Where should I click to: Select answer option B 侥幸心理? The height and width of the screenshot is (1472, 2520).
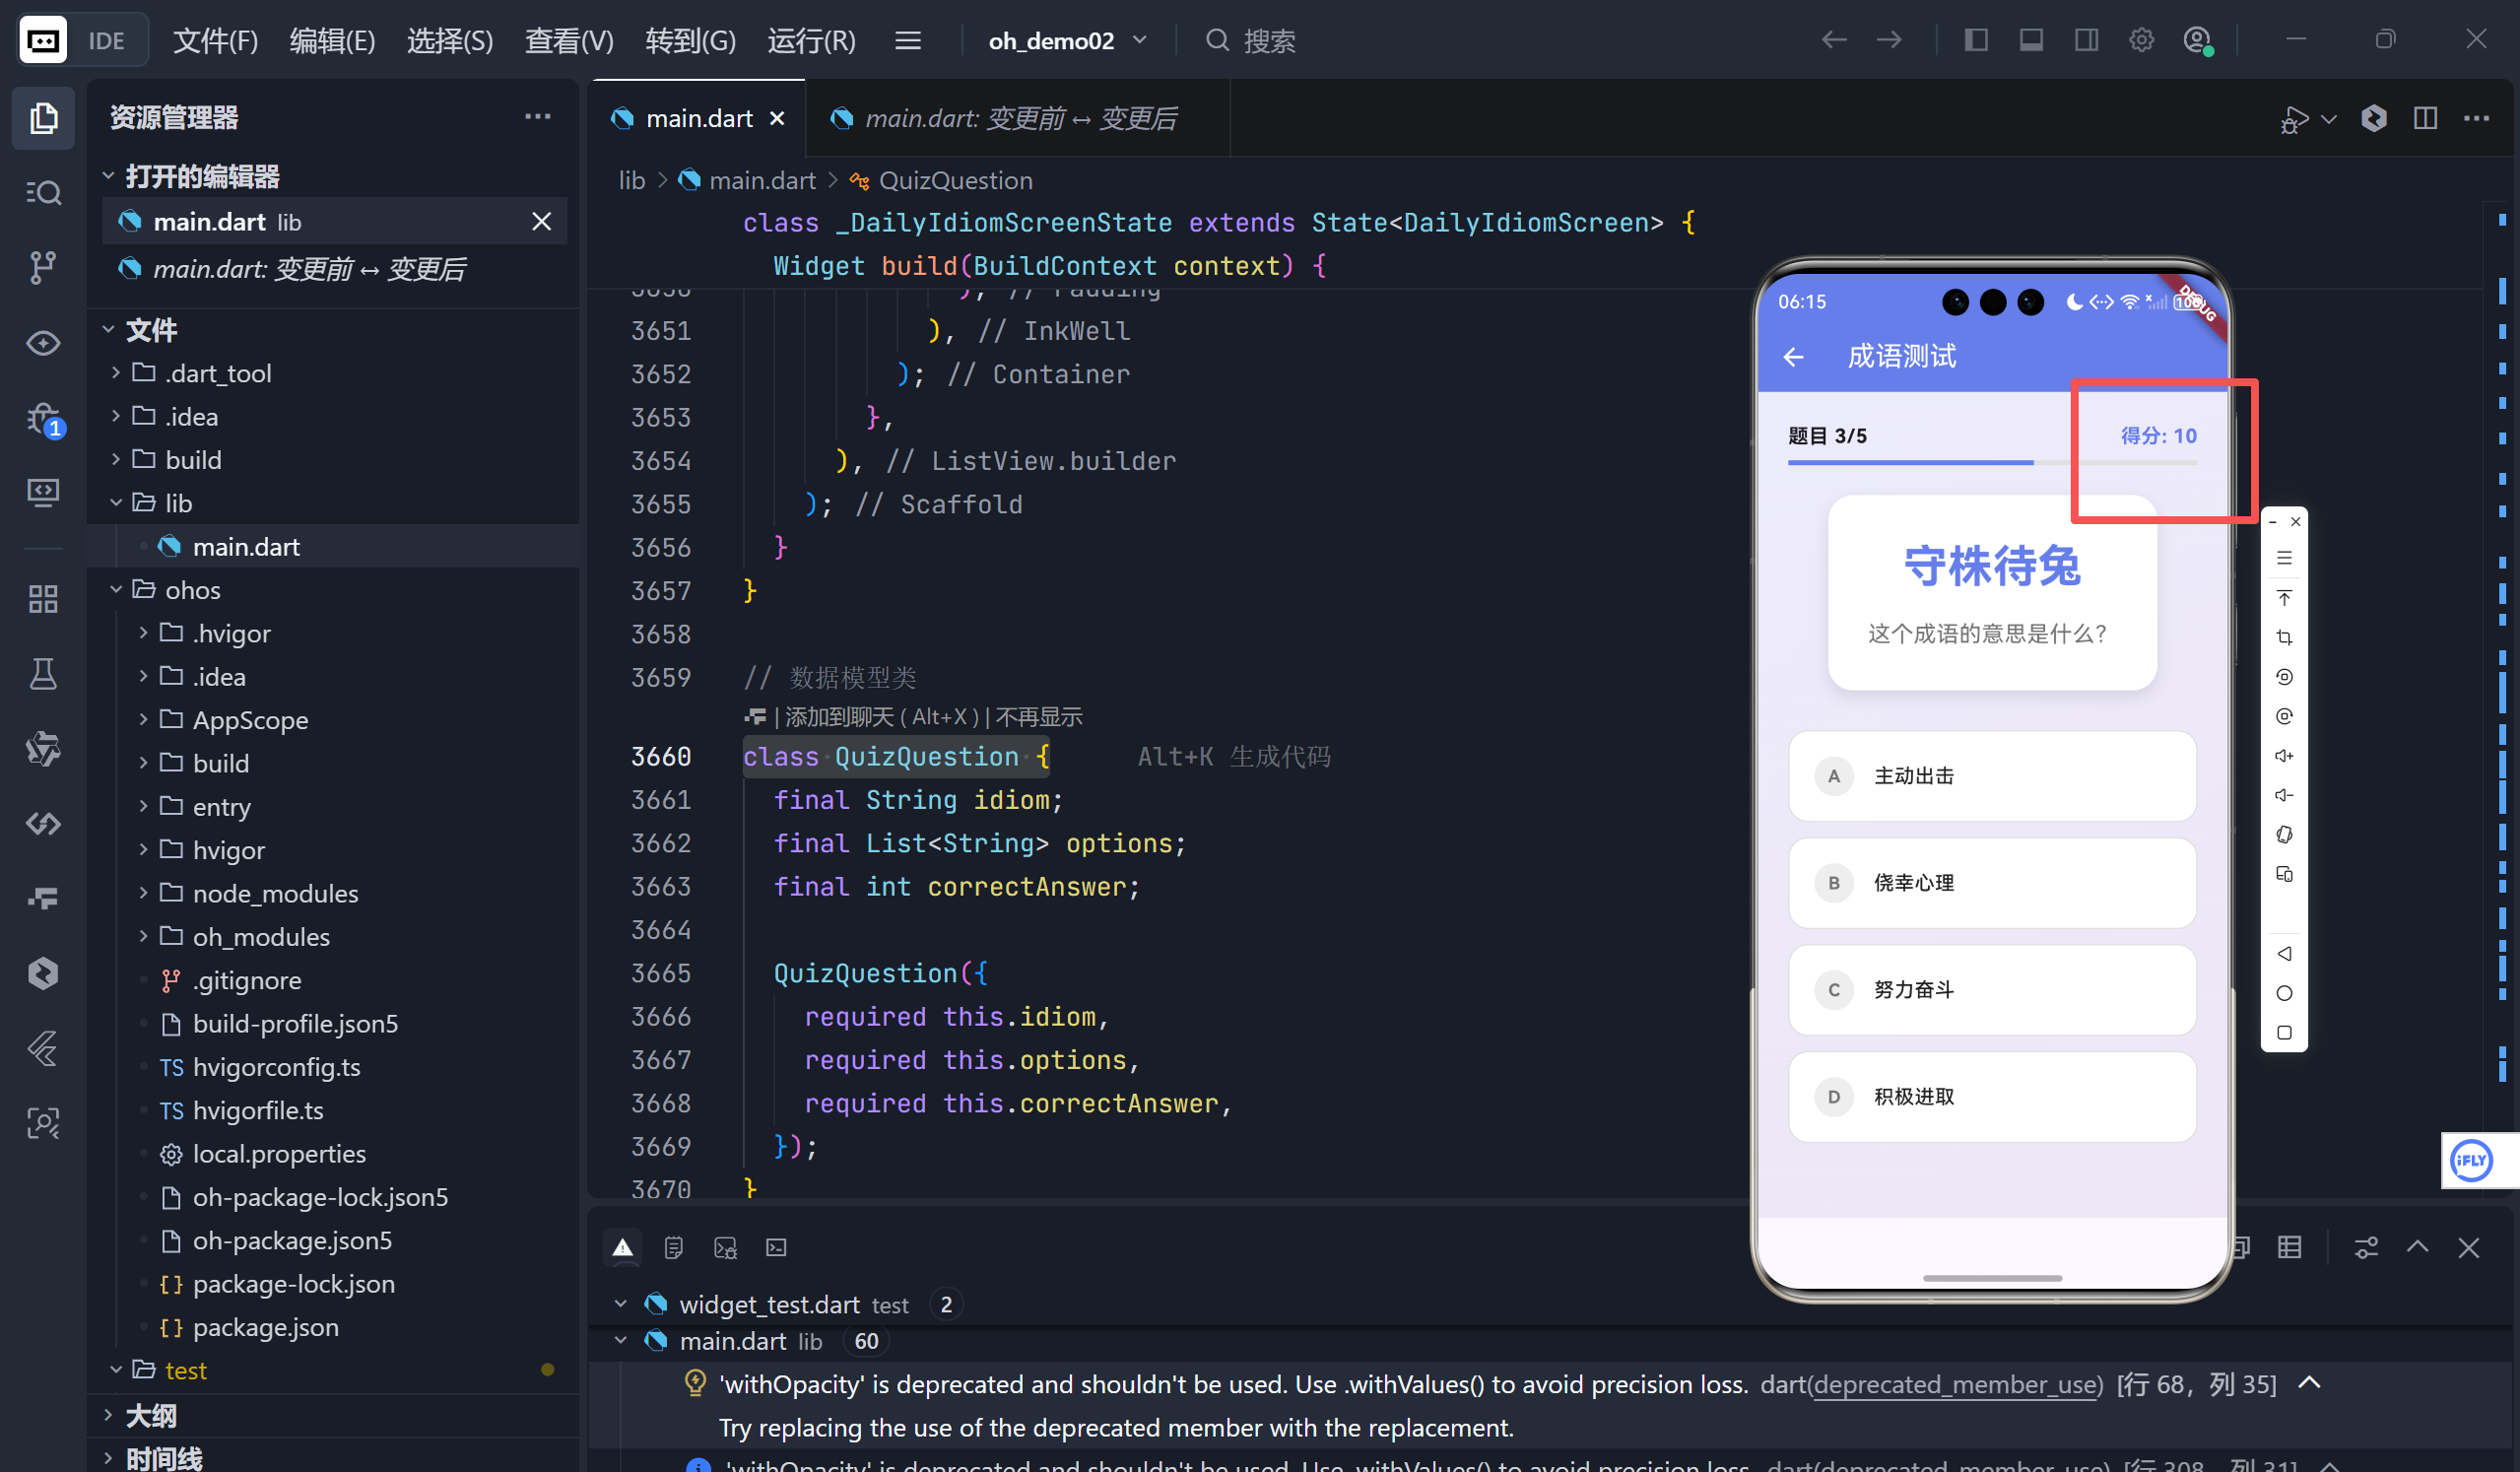(x=1991, y=883)
